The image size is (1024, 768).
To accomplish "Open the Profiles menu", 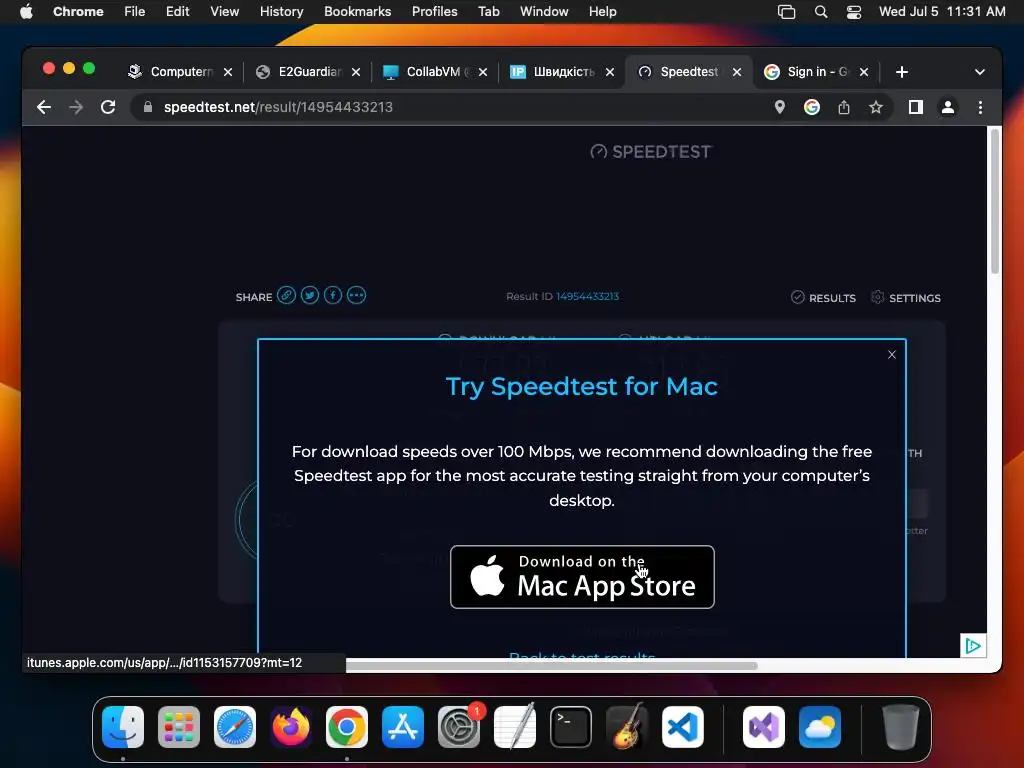I will 434,12.
